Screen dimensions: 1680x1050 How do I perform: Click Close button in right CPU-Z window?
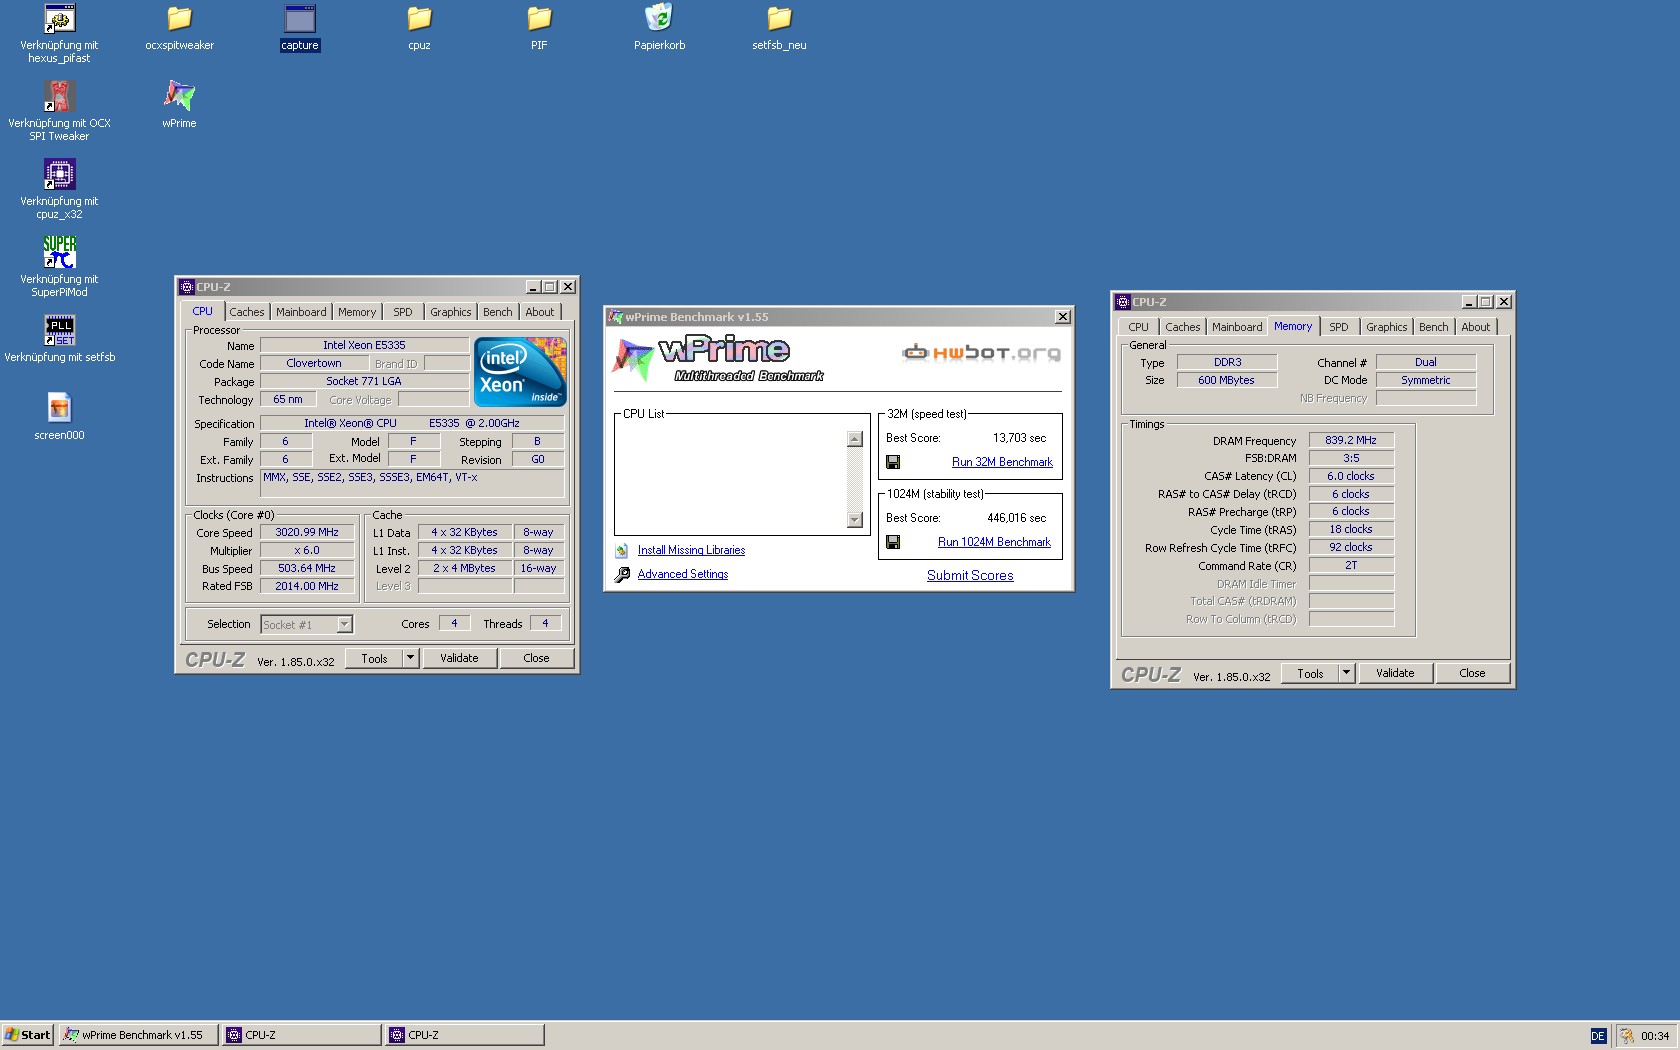coord(1472,673)
